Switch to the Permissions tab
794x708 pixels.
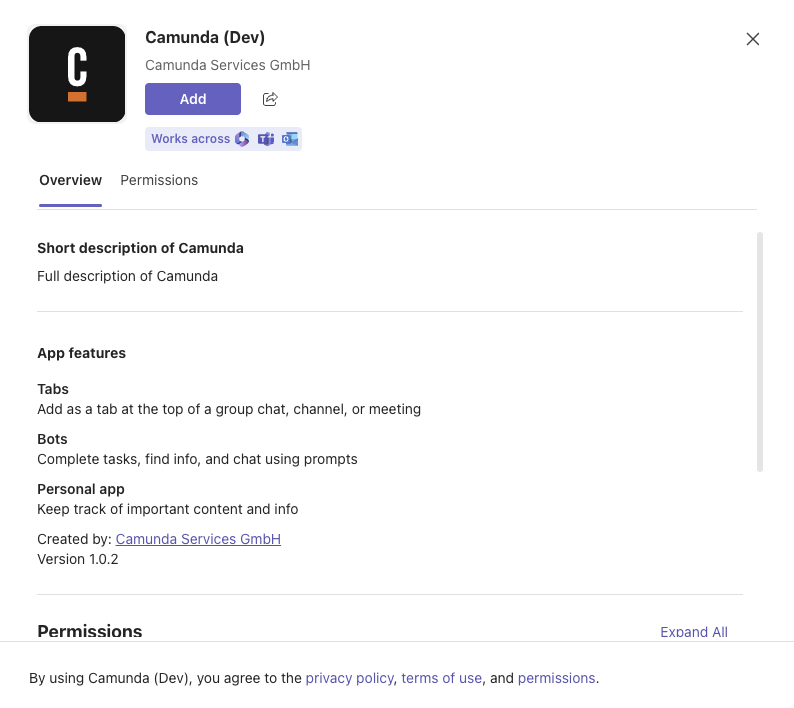click(x=159, y=180)
